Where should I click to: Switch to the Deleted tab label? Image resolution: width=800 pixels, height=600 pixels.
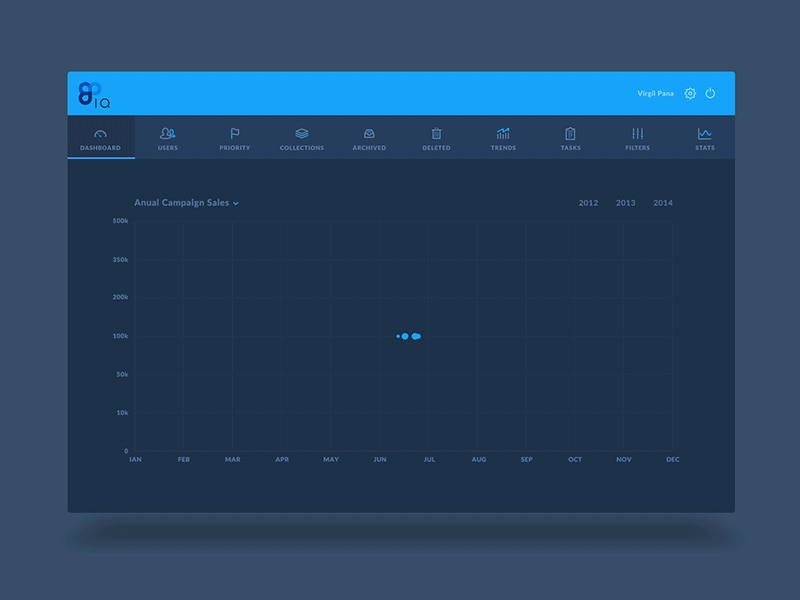click(x=436, y=148)
